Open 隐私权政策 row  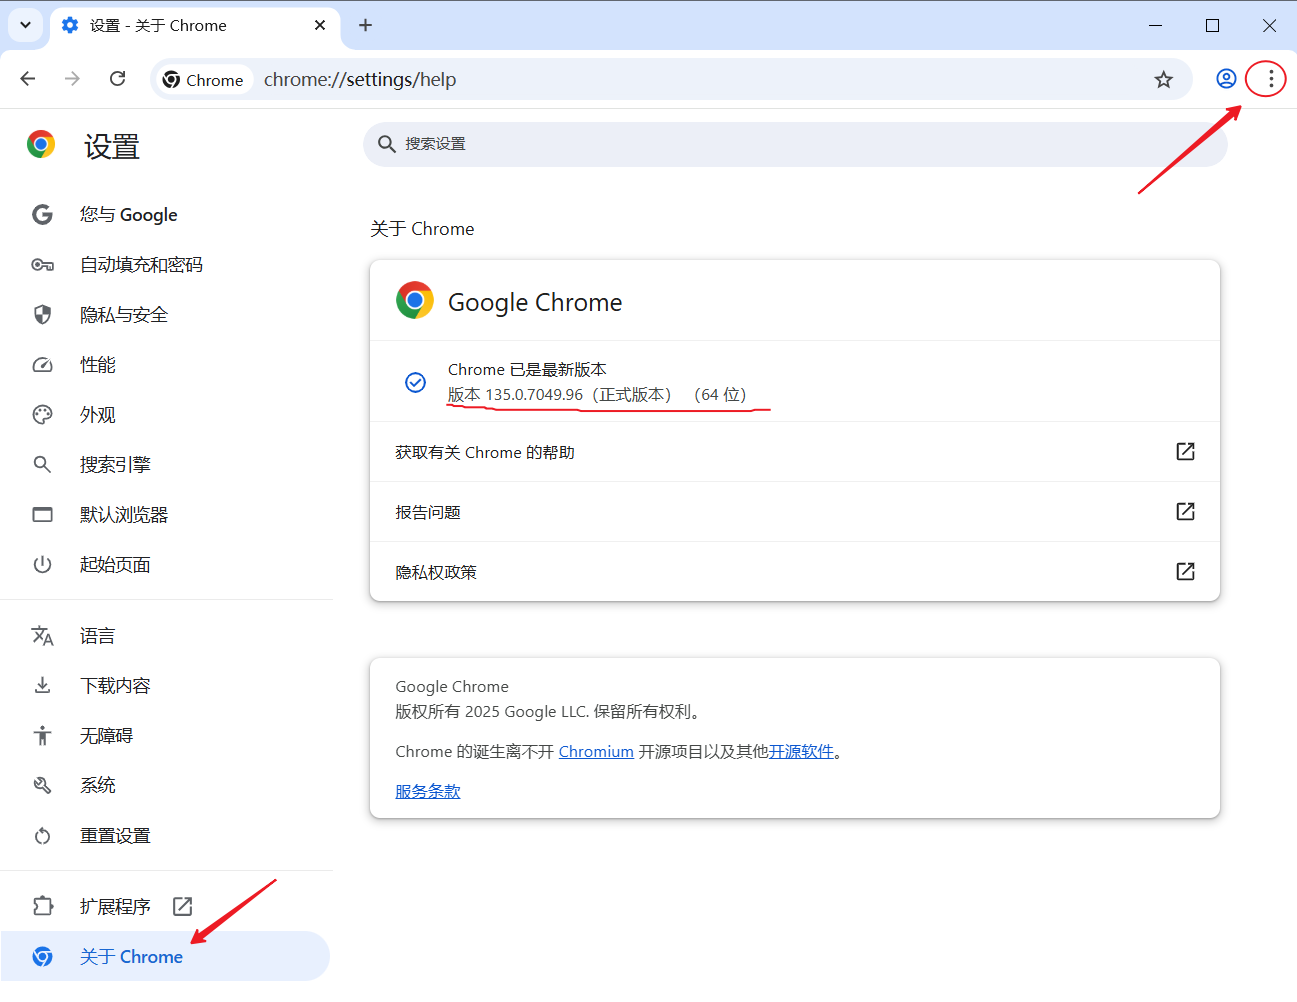pyautogui.click(x=795, y=572)
